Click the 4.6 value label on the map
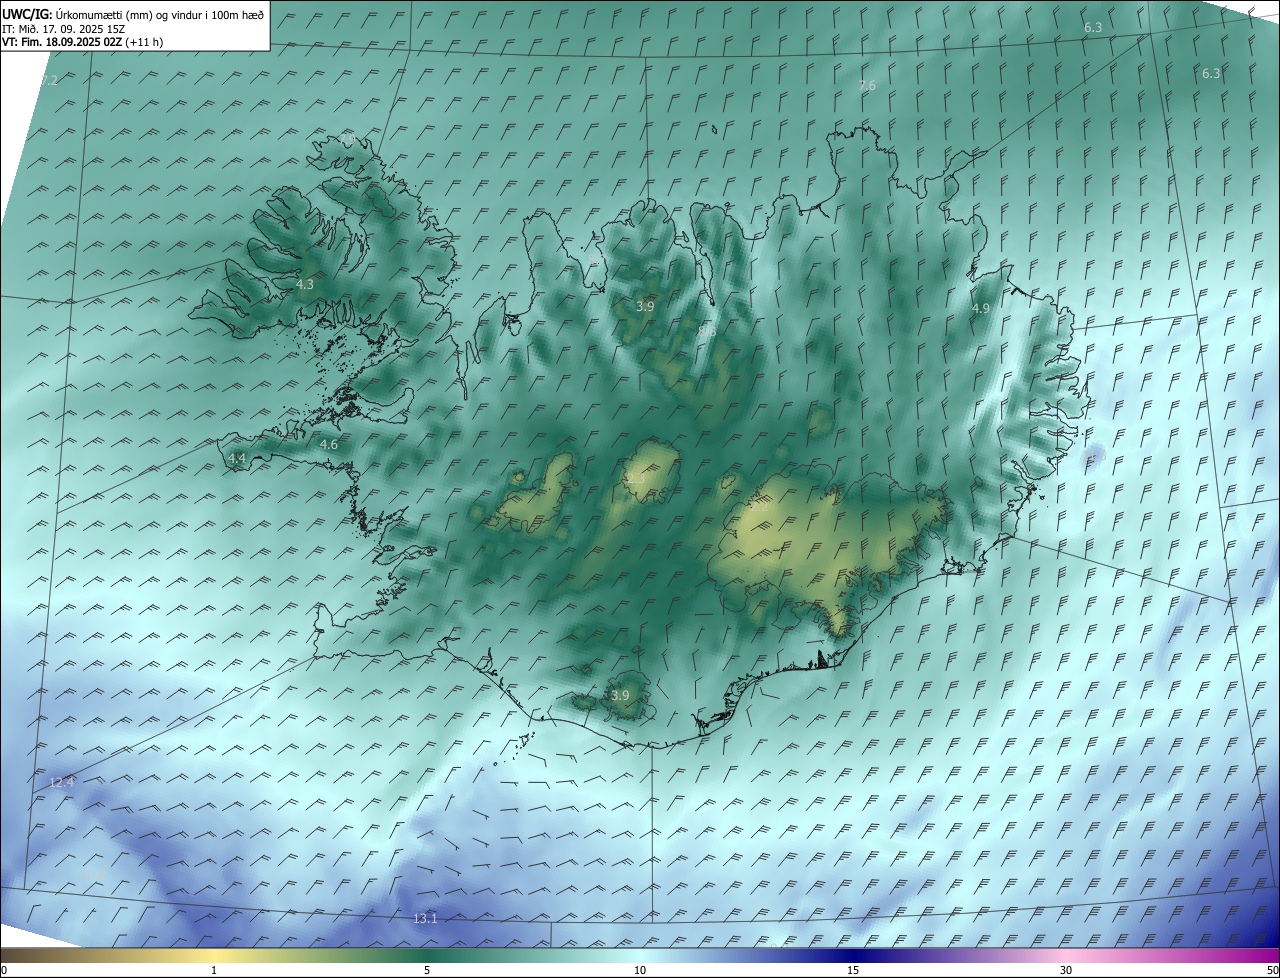The height and width of the screenshot is (978, 1280). [328, 444]
